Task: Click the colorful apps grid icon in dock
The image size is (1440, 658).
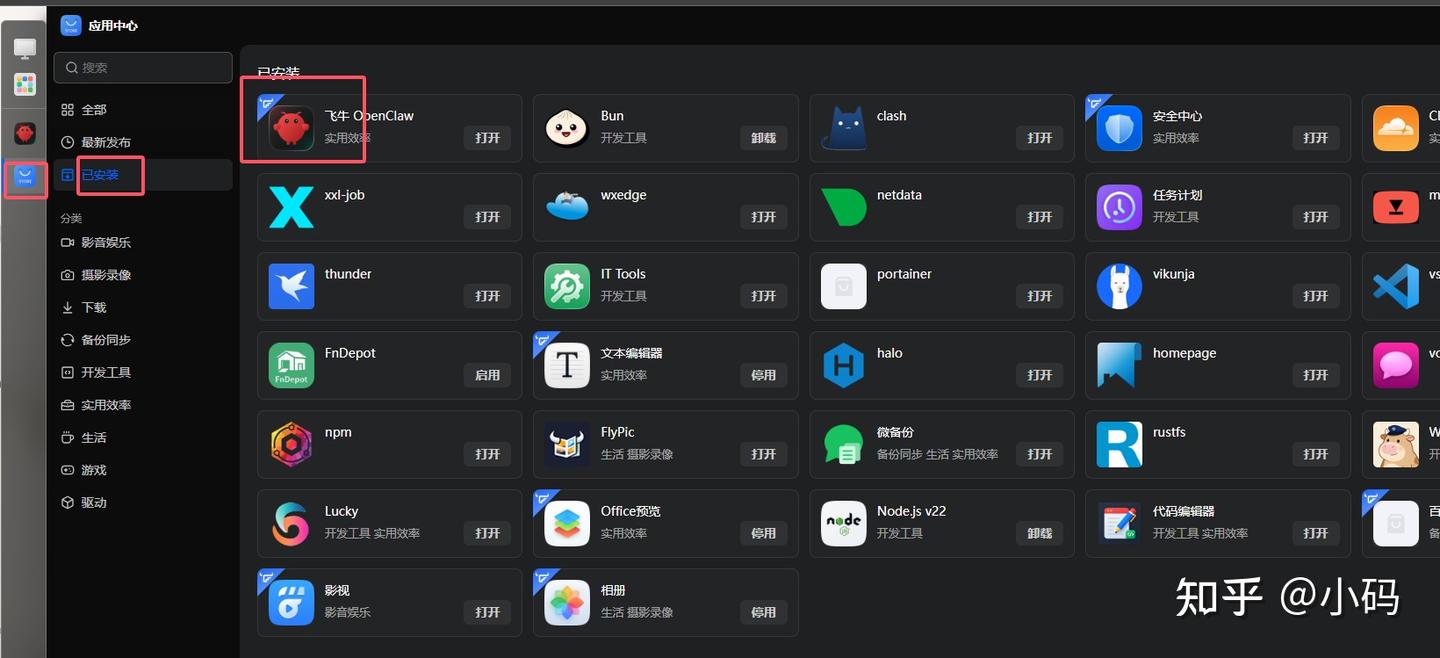Action: [x=25, y=84]
